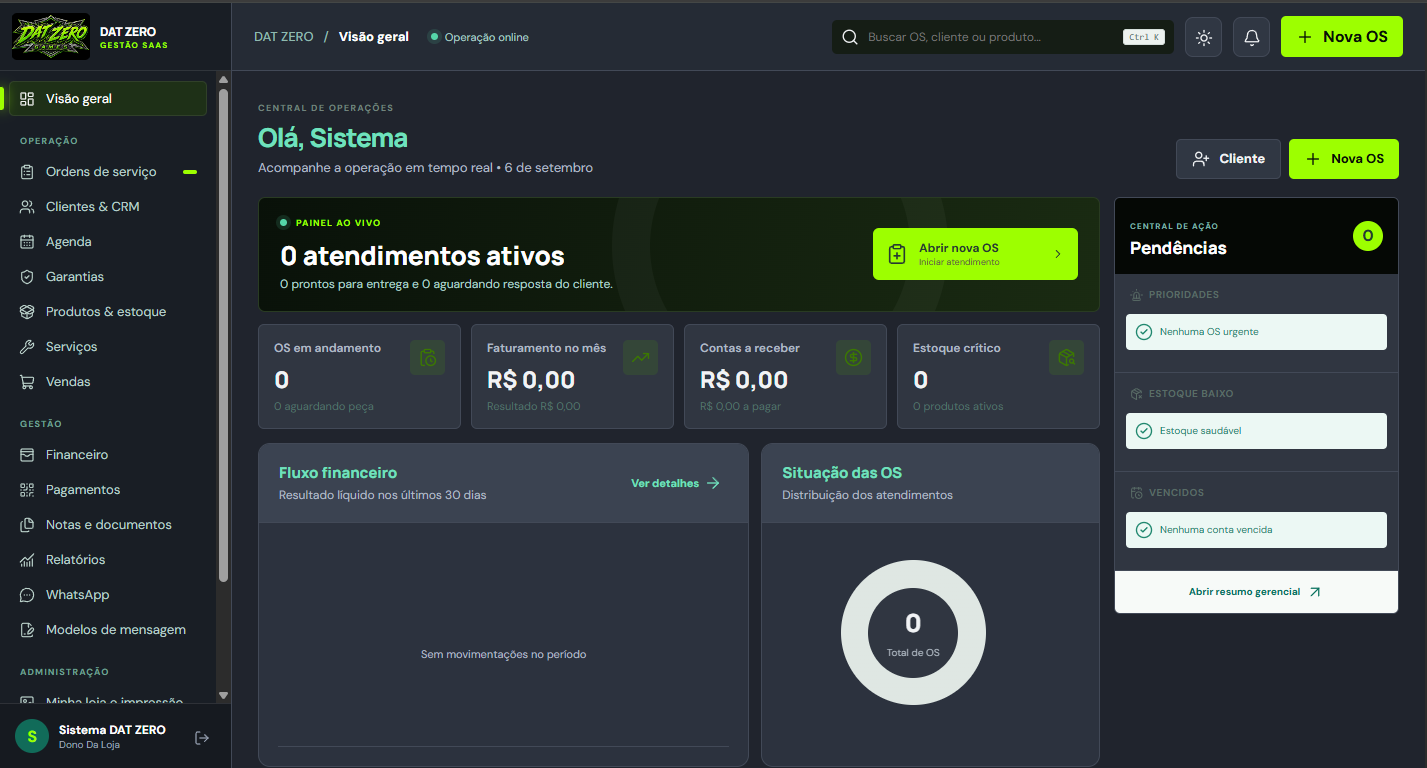The width and height of the screenshot is (1427, 768).
Task: Click the Nenhuma conta vencida item
Action: [1256, 530]
